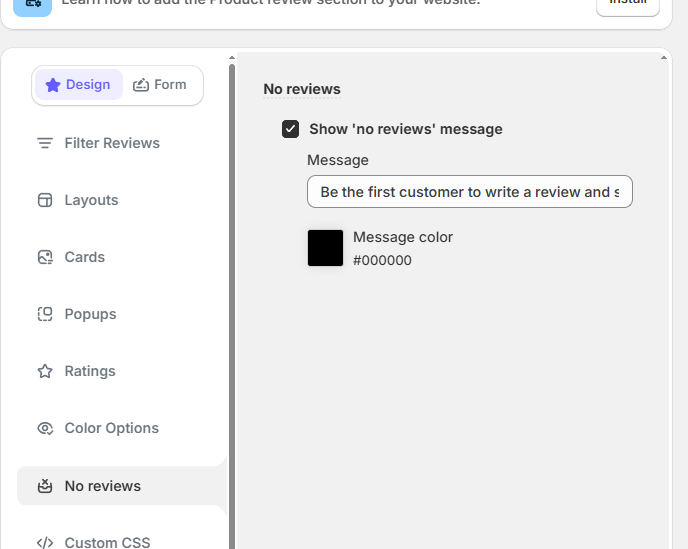Click the Filter Reviews icon

pos(45,143)
